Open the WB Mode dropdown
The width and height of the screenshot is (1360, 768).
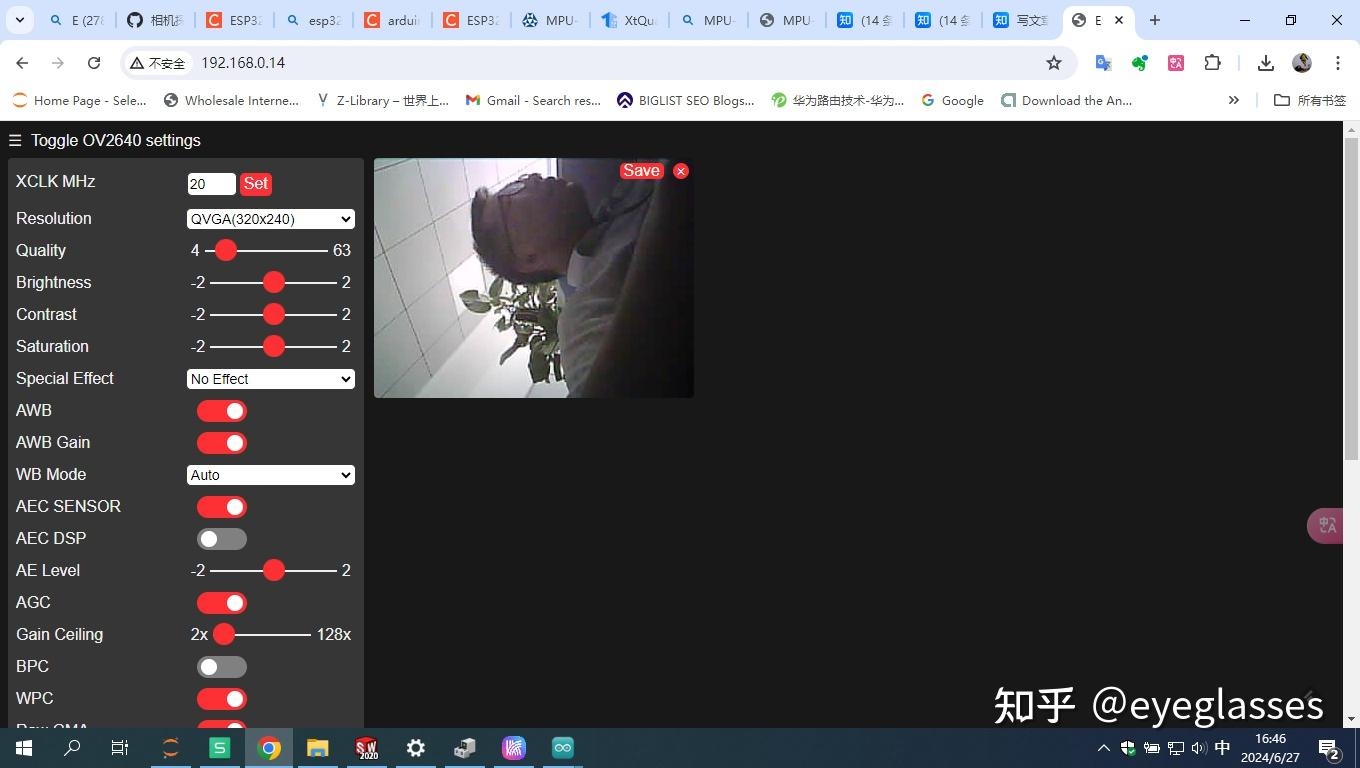pos(270,474)
